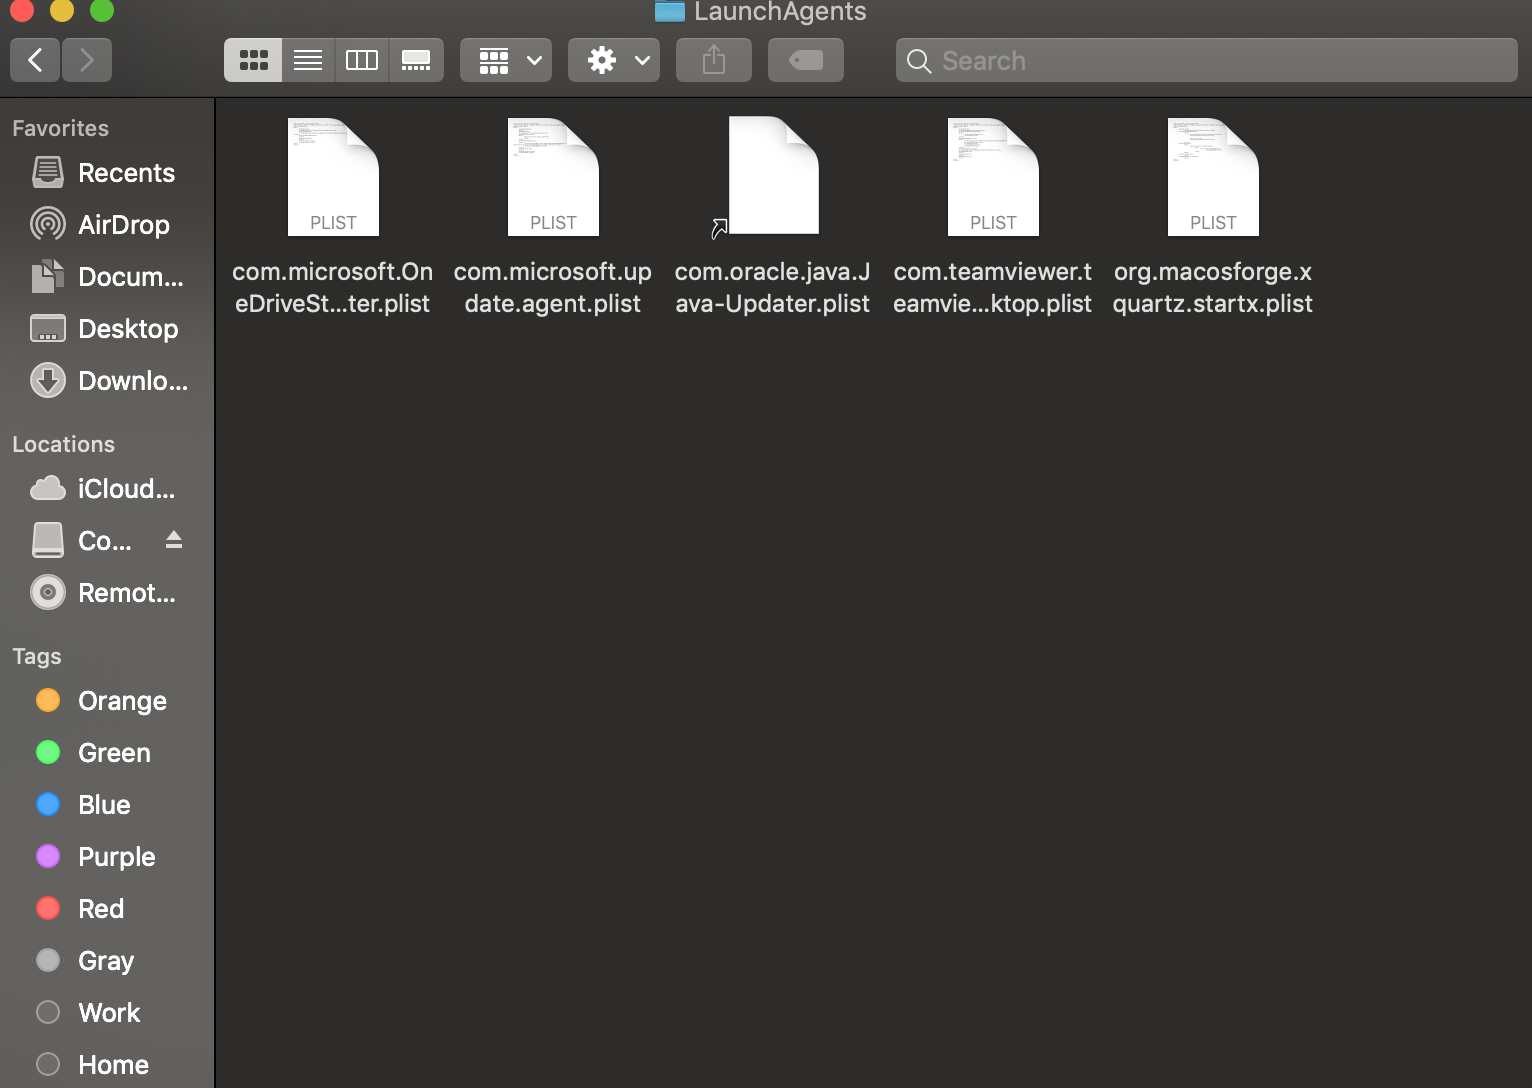Switch to list view
This screenshot has width=1532, height=1088.
[x=307, y=60]
